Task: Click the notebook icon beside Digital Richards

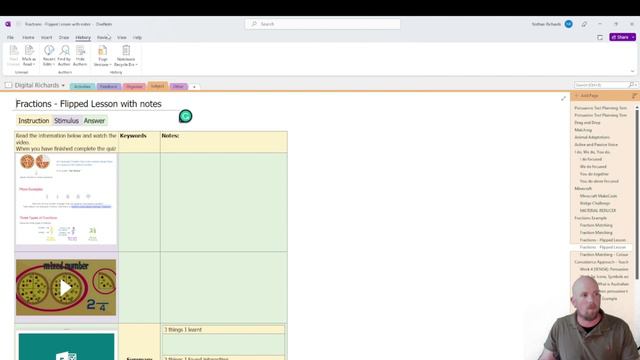Action: (x=8, y=85)
